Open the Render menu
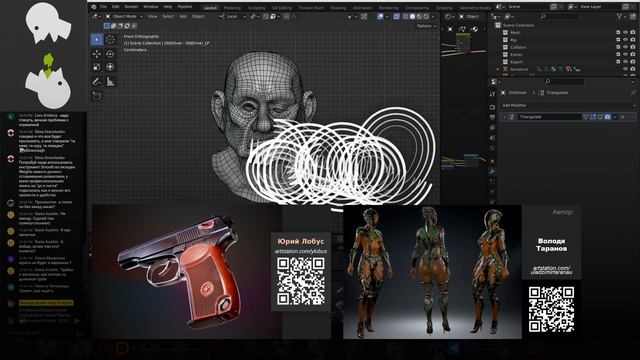Viewport: 640px width, 360px height. (131, 7)
